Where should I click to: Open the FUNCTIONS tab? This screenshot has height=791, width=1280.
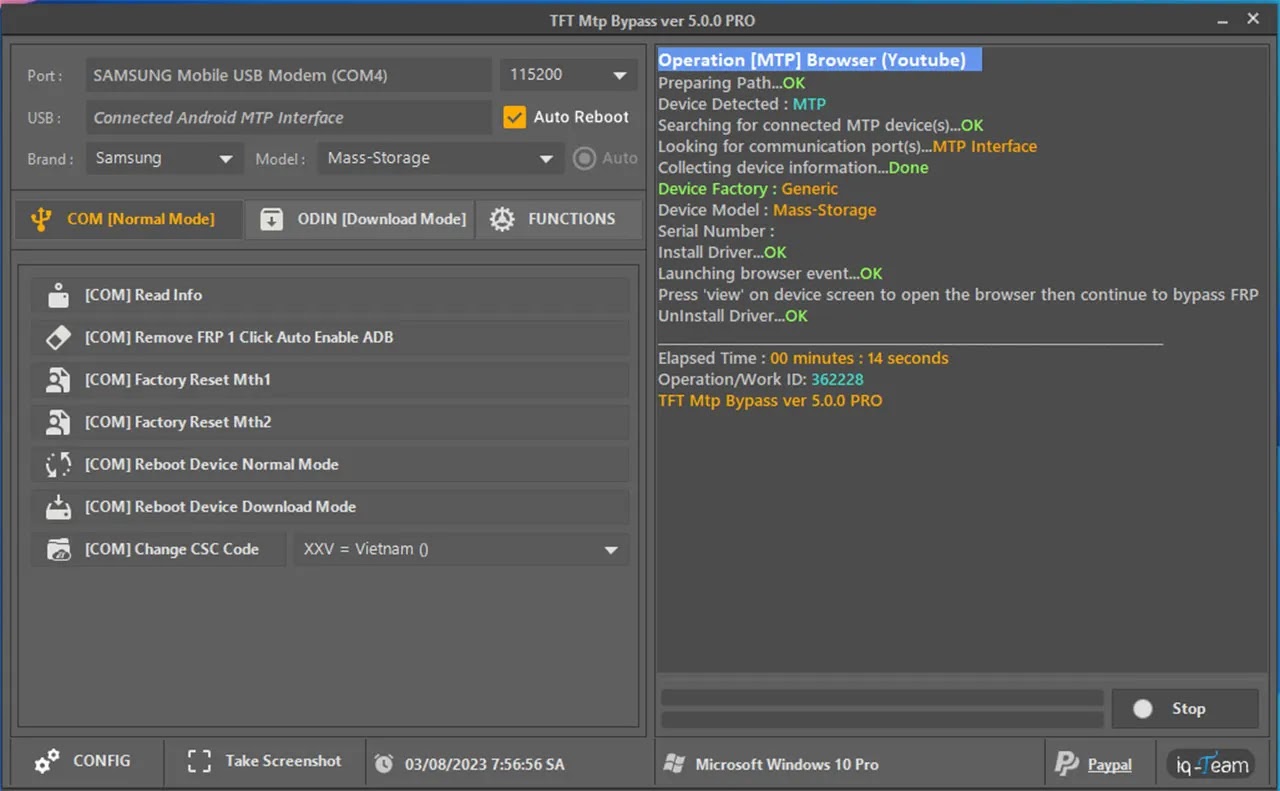click(x=558, y=219)
